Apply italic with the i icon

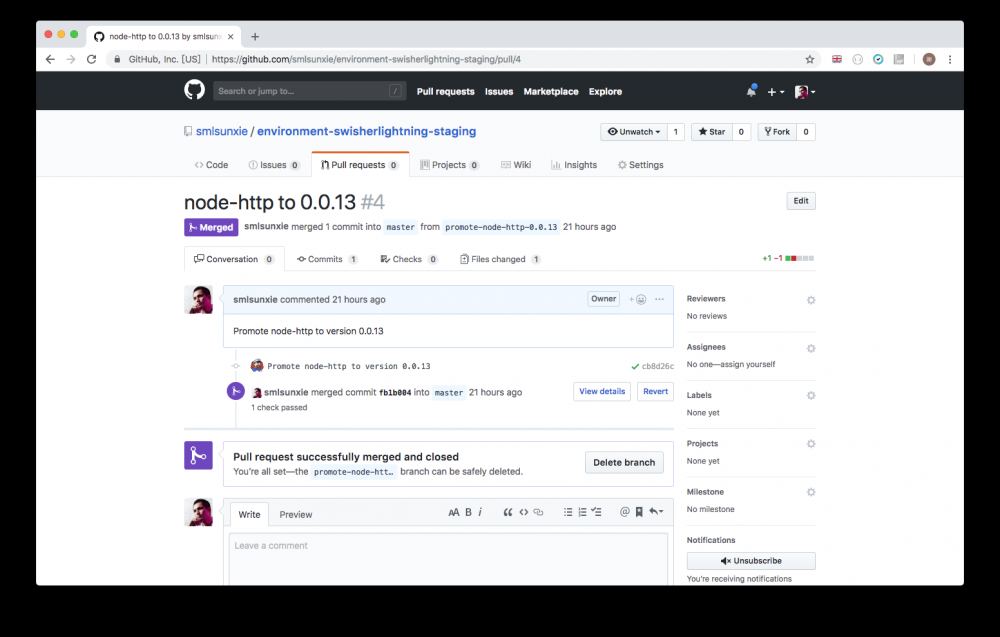[x=480, y=512]
